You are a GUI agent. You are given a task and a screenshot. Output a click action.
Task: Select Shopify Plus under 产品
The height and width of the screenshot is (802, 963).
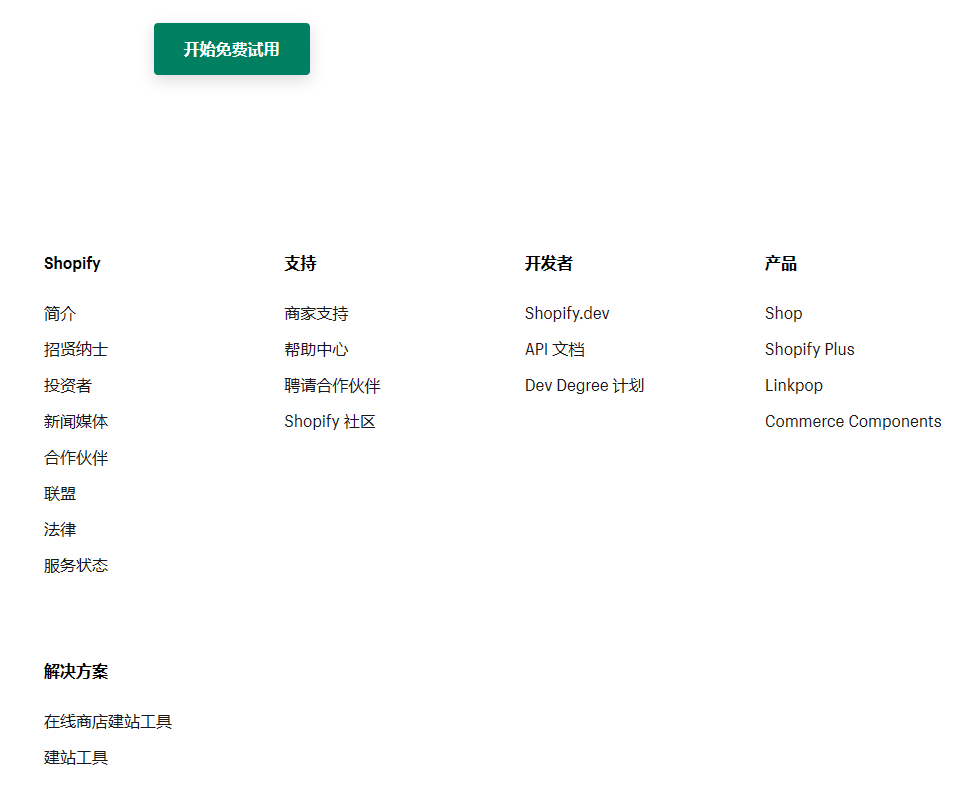[810, 349]
